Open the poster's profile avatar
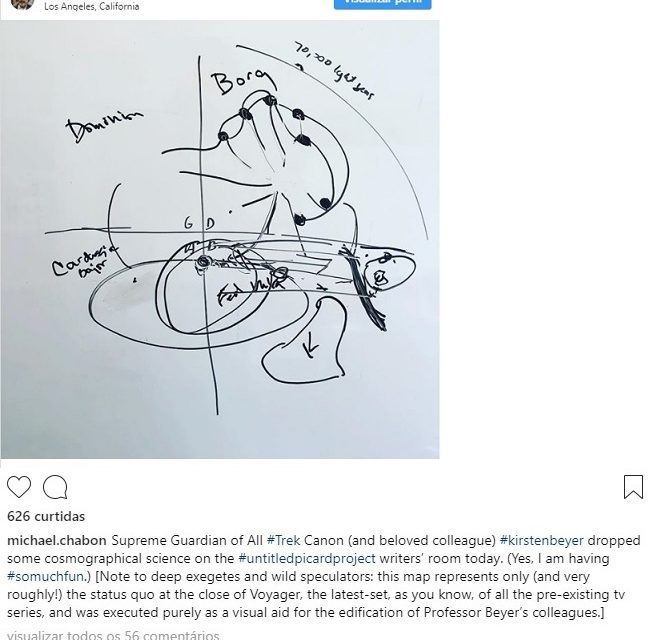Viewport: 652px width, 640px height. point(22,4)
